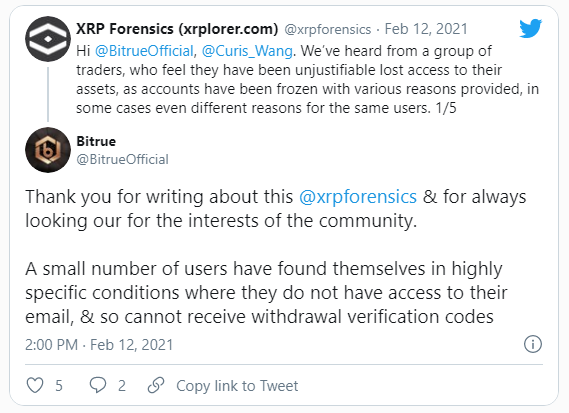Open XRP Forensics (xrplorer.com) display name
This screenshot has width=569, height=413.
(x=177, y=29)
